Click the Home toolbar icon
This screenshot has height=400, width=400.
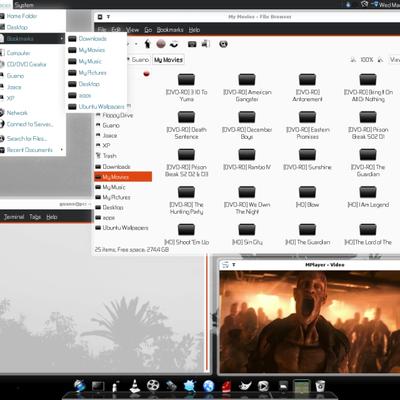click(x=192, y=44)
